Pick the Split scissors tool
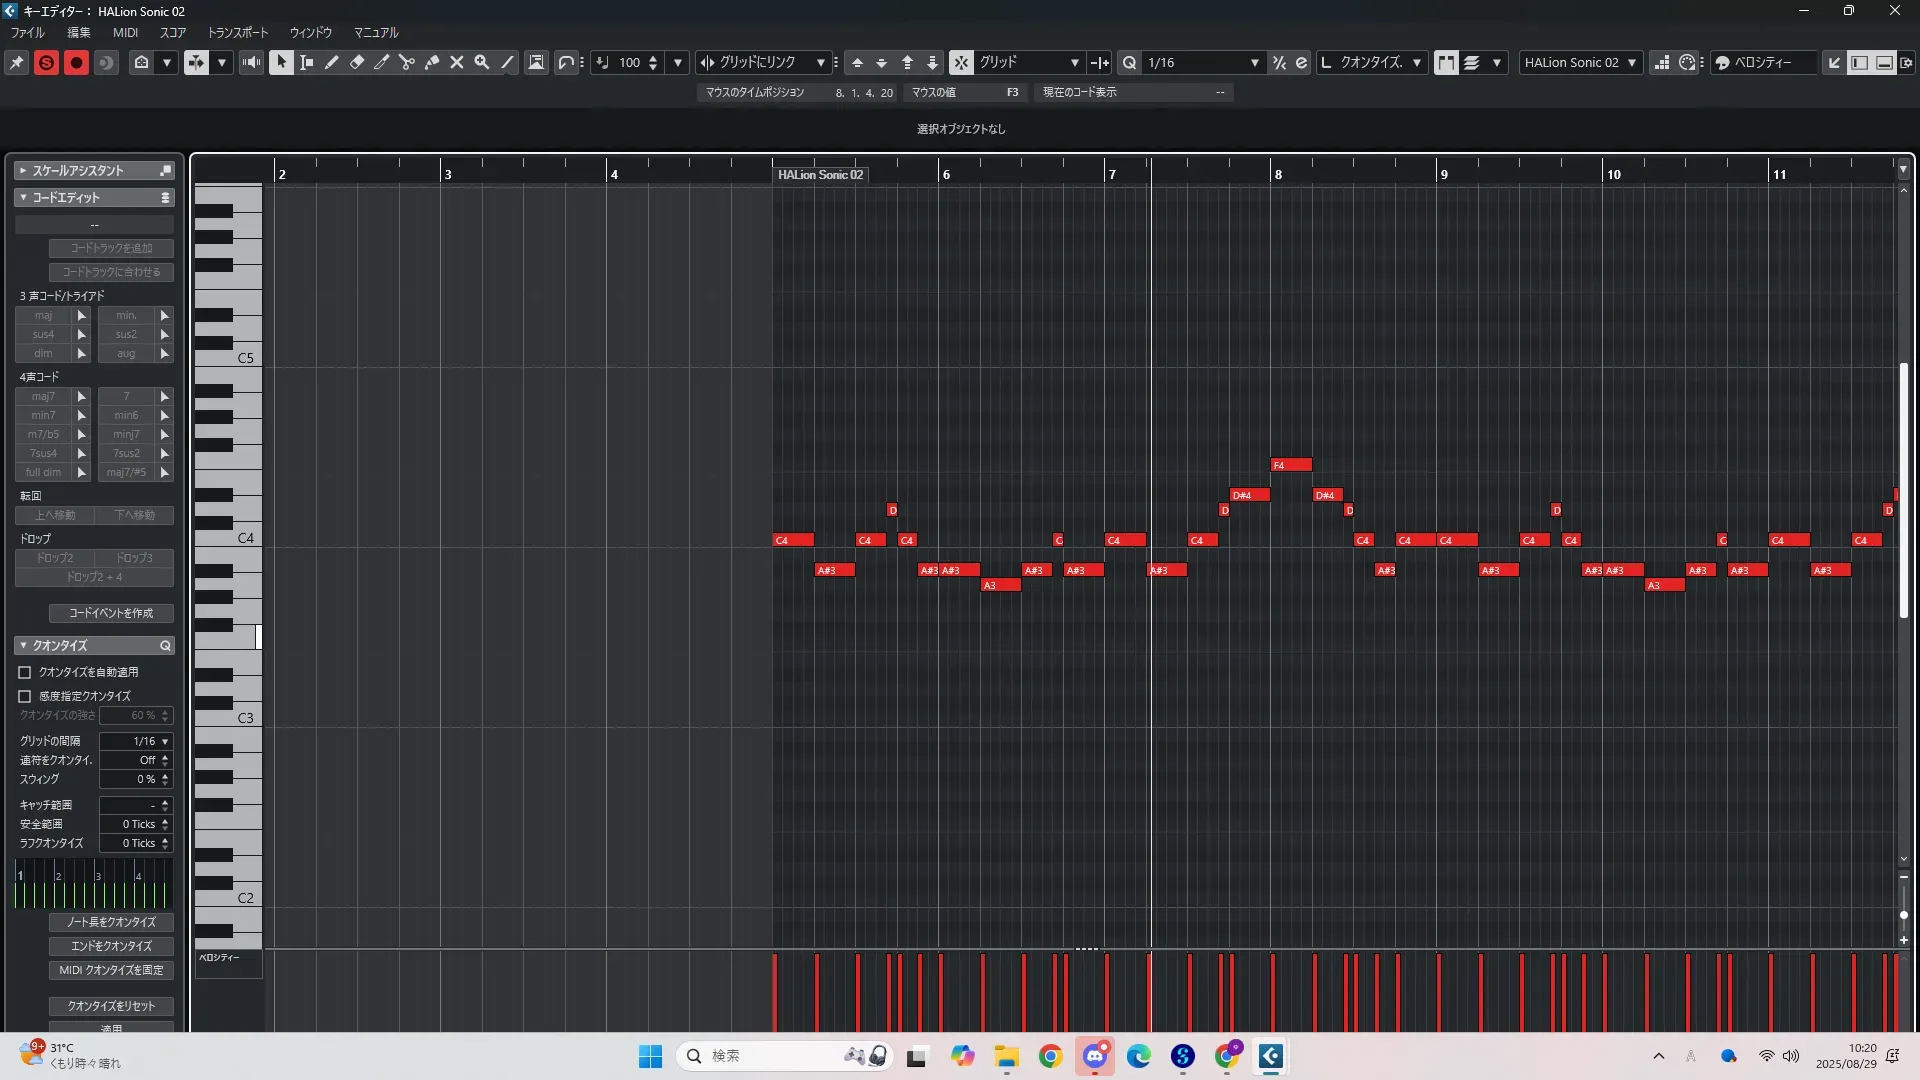Image resolution: width=1920 pixels, height=1080 pixels. click(x=407, y=62)
